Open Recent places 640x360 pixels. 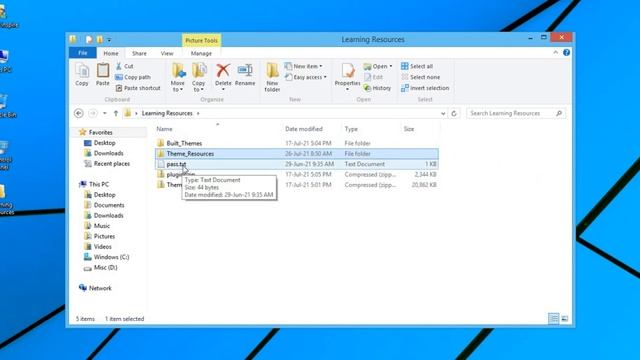(111, 164)
